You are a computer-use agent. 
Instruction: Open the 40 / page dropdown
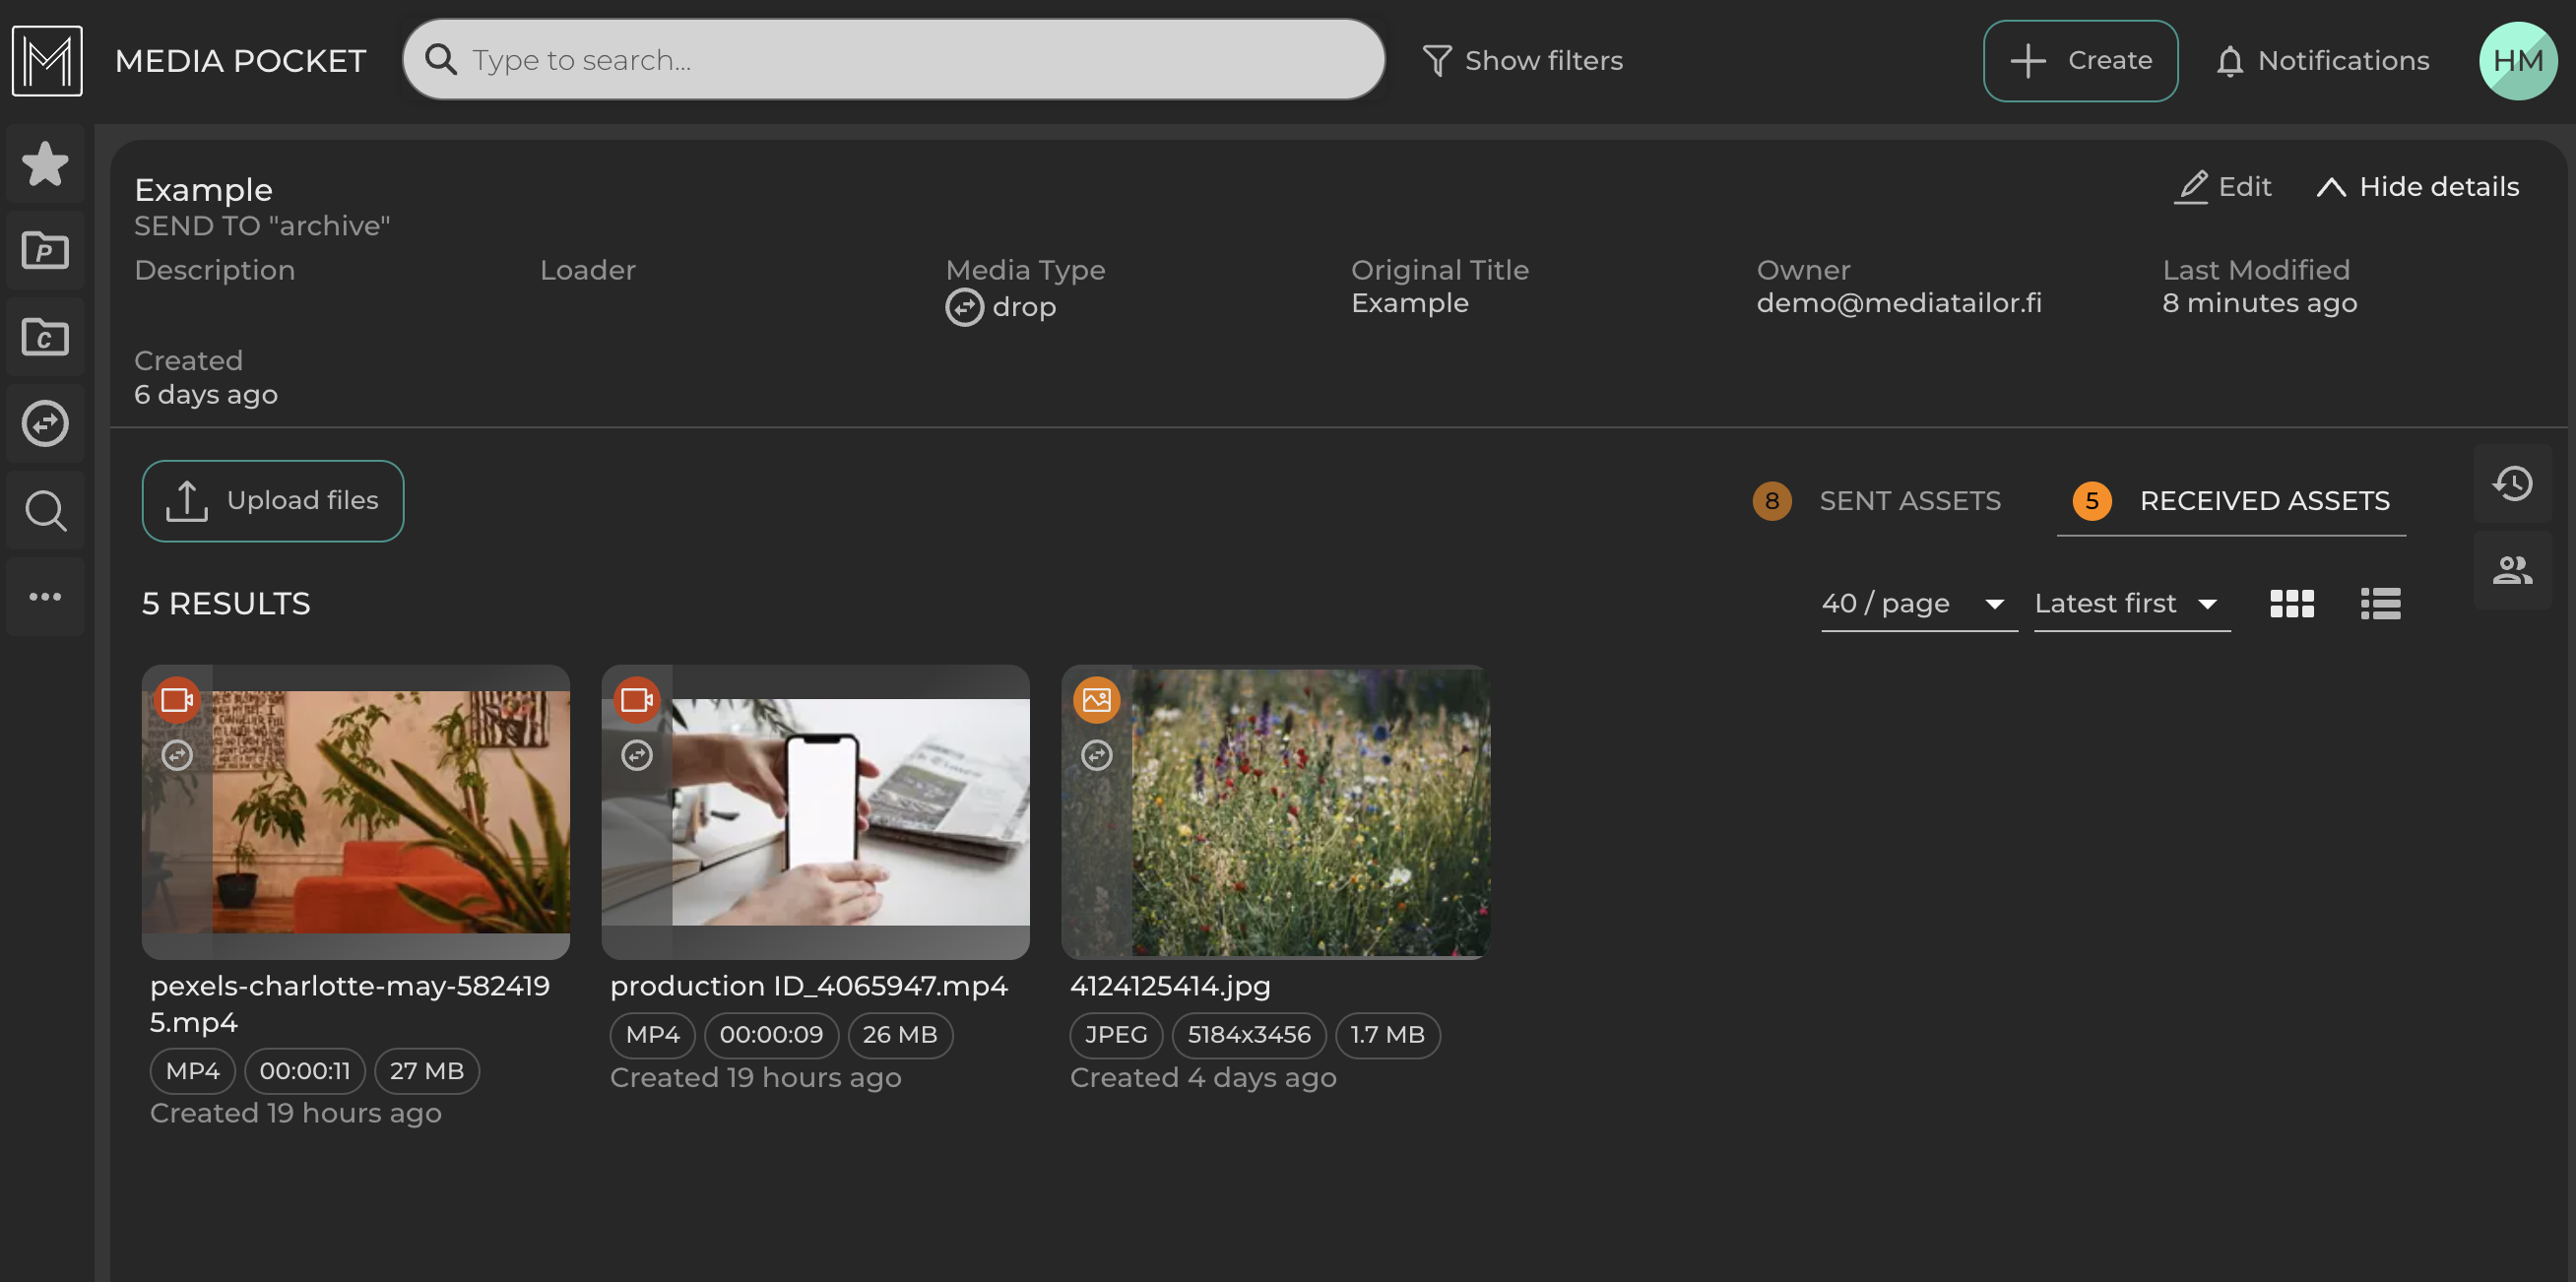1917,603
